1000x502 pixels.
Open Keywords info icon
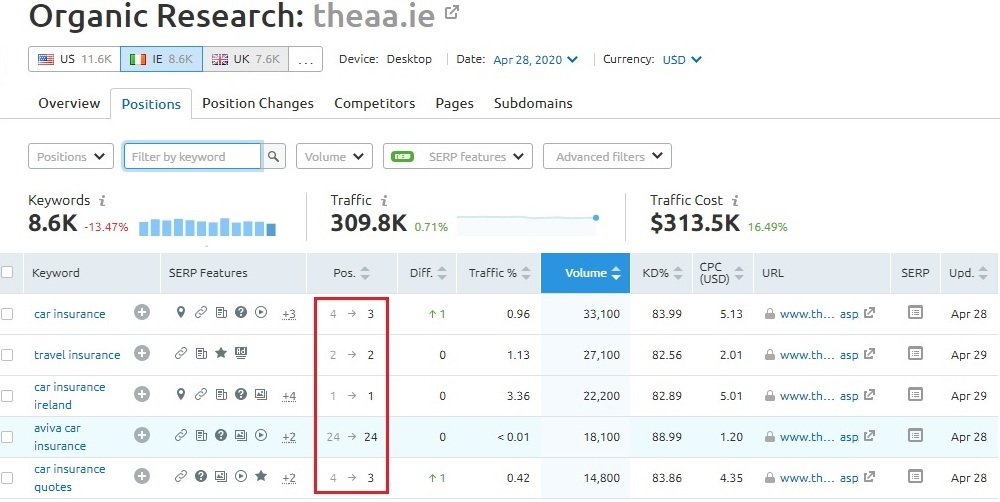click(x=102, y=200)
